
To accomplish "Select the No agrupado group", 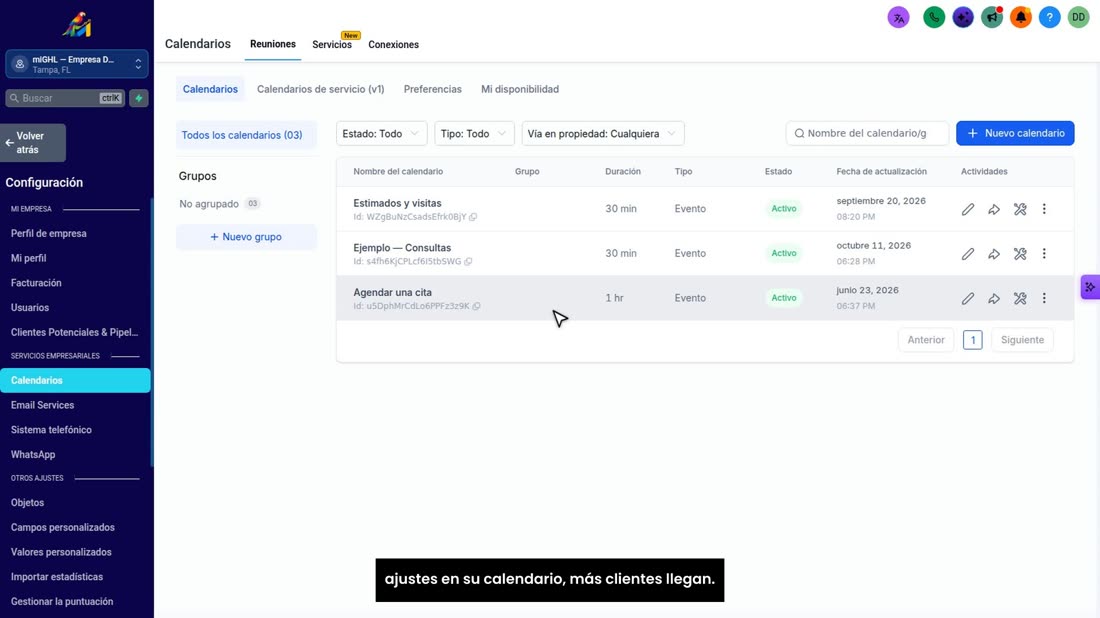I will (x=219, y=203).
